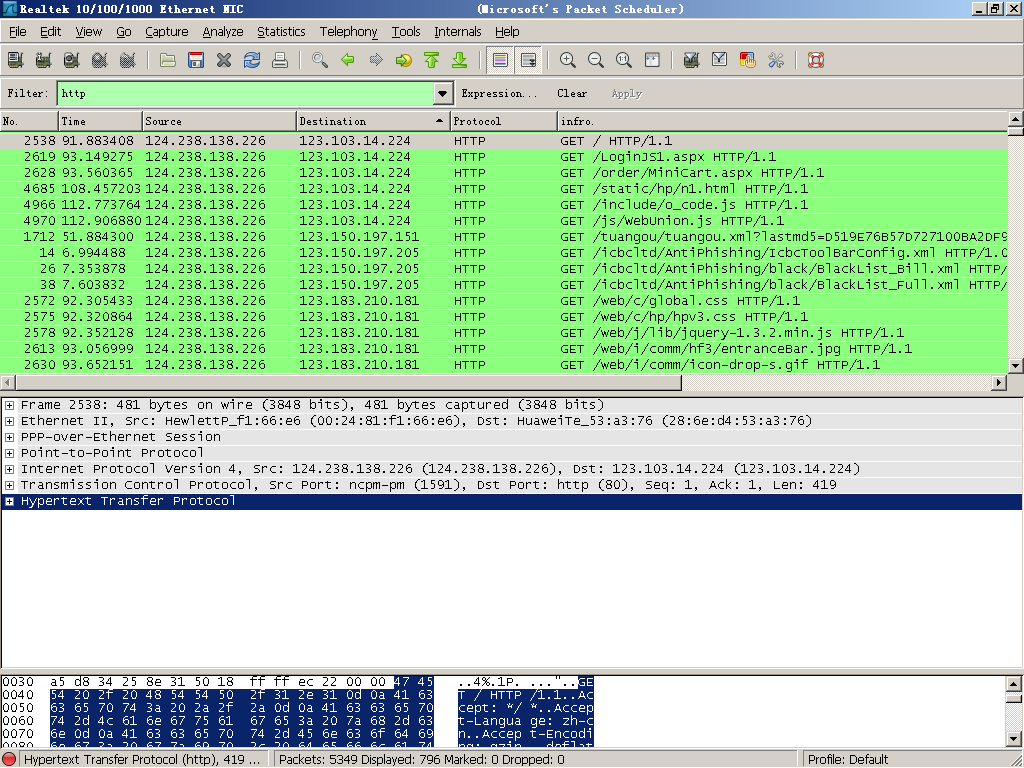Click expert info red circle in status bar

pyautogui.click(x=10, y=760)
